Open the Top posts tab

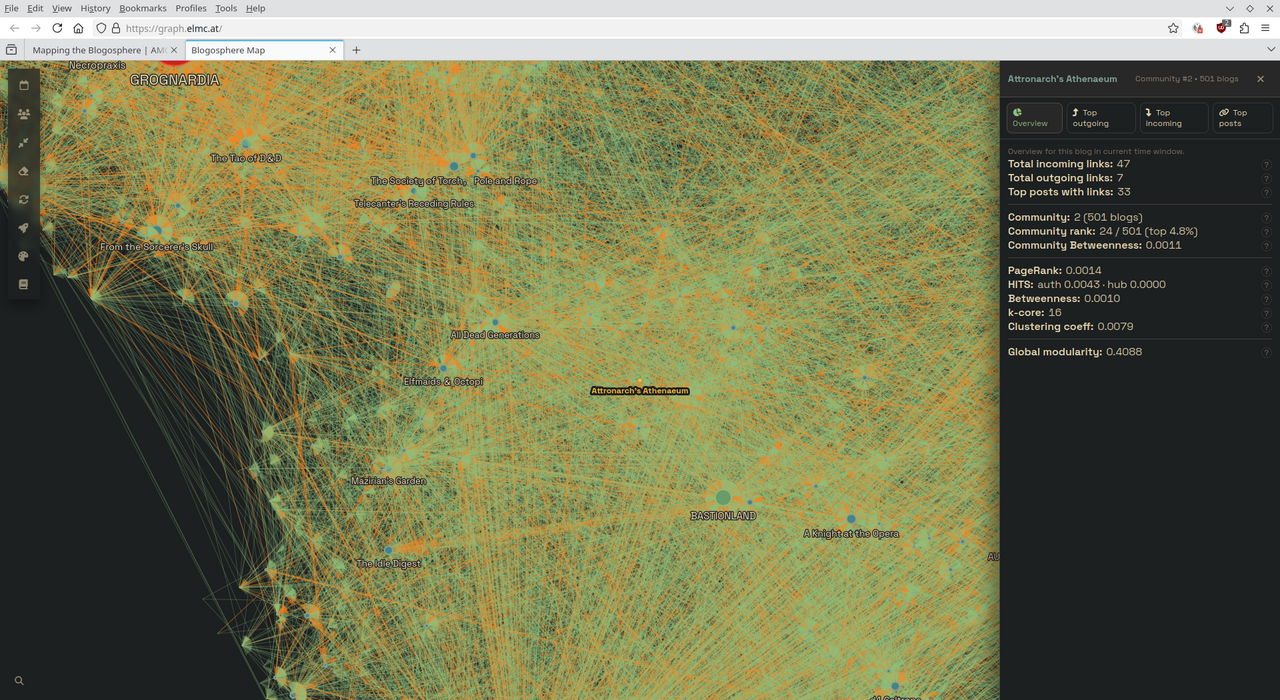pyautogui.click(x=1241, y=118)
